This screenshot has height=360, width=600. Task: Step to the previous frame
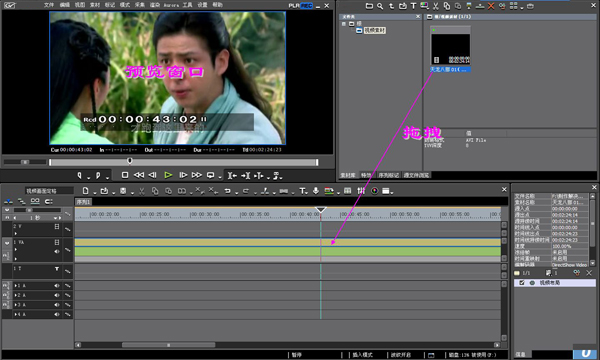pyautogui.click(x=152, y=175)
